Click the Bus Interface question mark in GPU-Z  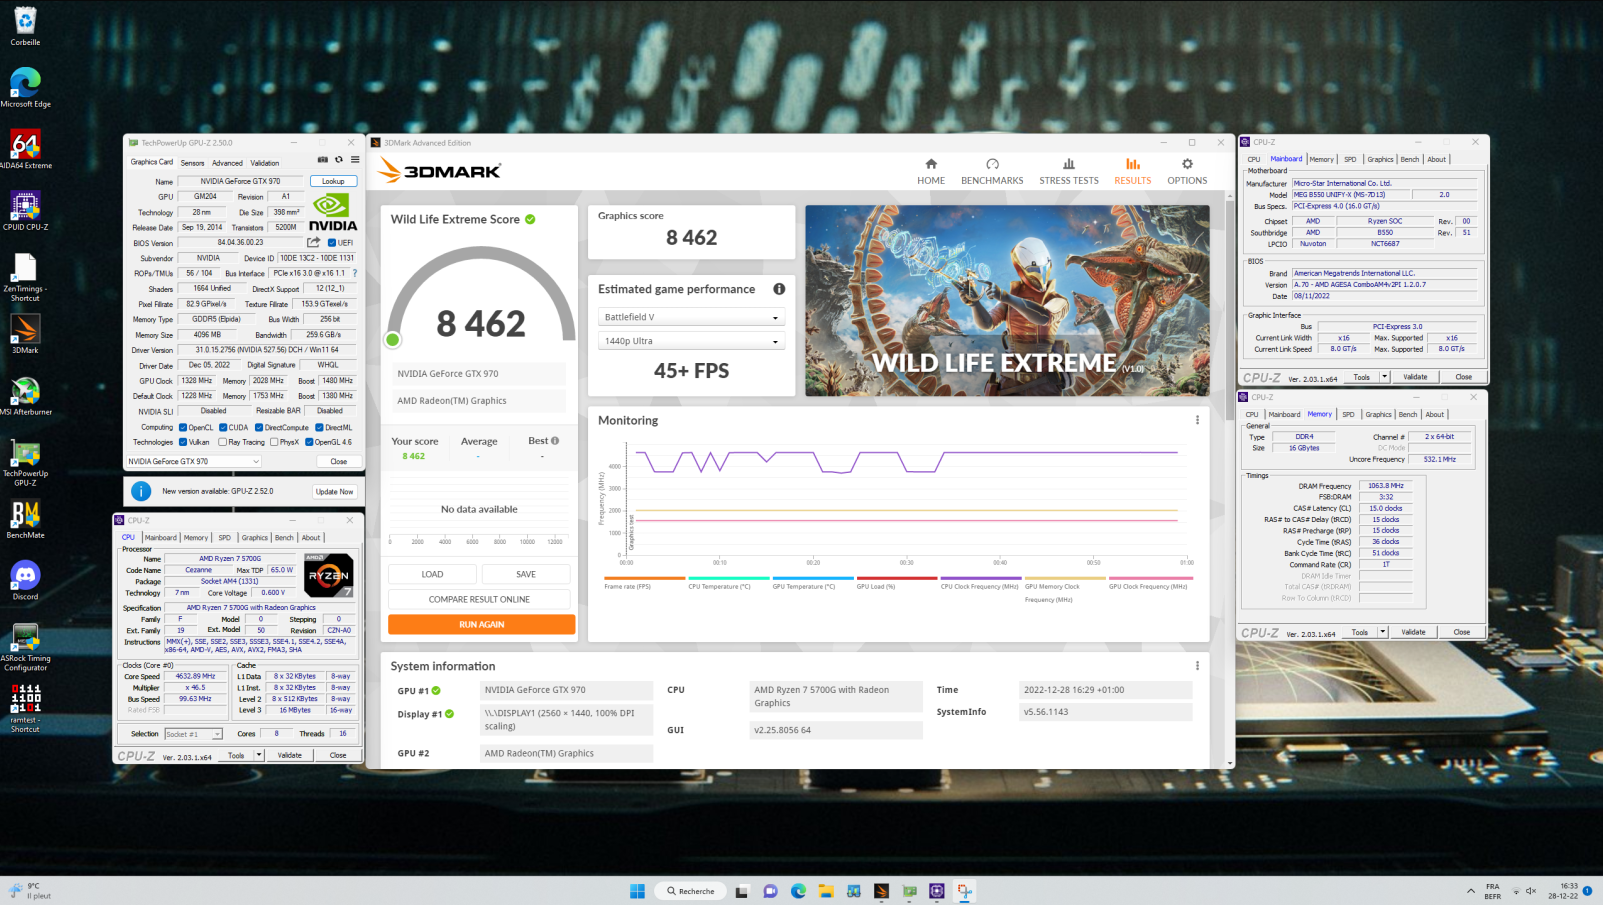354,273
